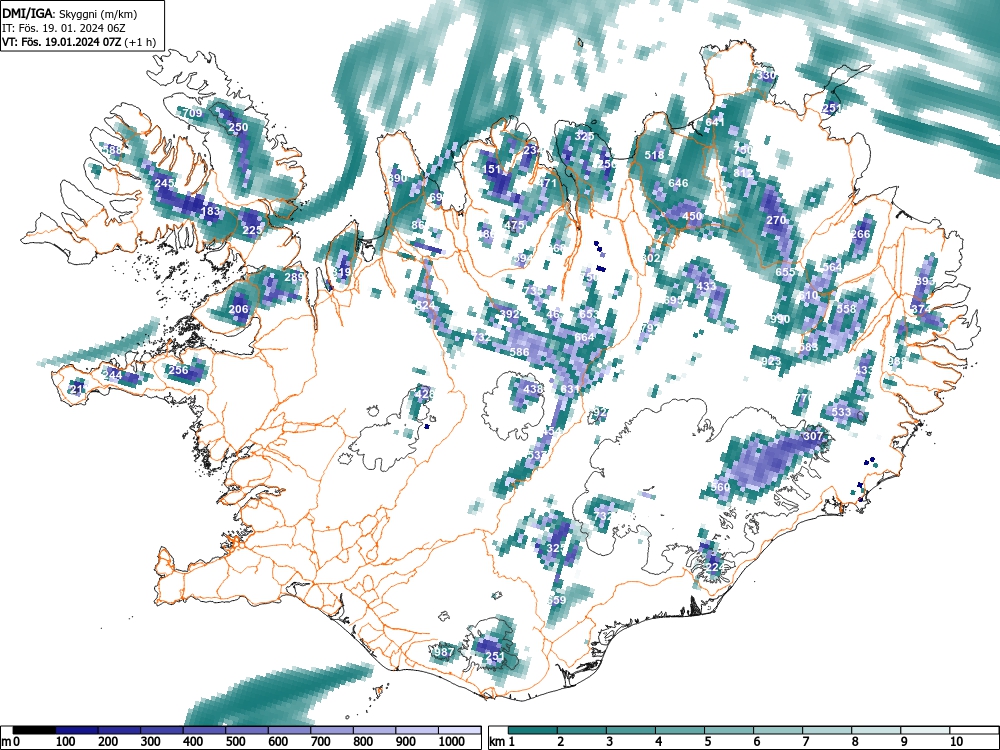Image resolution: width=1000 pixels, height=750 pixels.
Task: Click the visibility value '266' on map
Action: point(860,234)
